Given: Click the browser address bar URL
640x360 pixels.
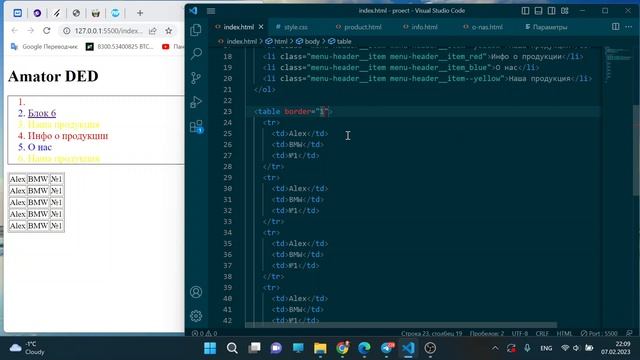Looking at the screenshot, I should [109, 31].
